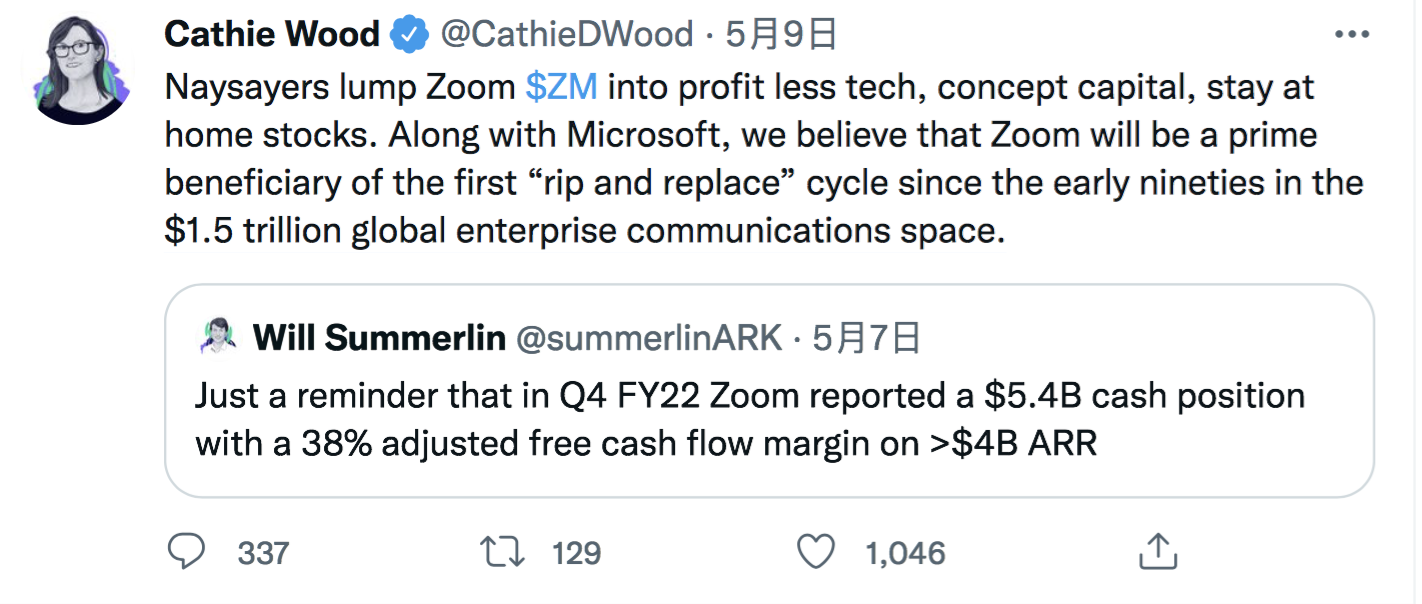
Task: Go to Cathie Wood's profile via display name
Action: coord(271,35)
